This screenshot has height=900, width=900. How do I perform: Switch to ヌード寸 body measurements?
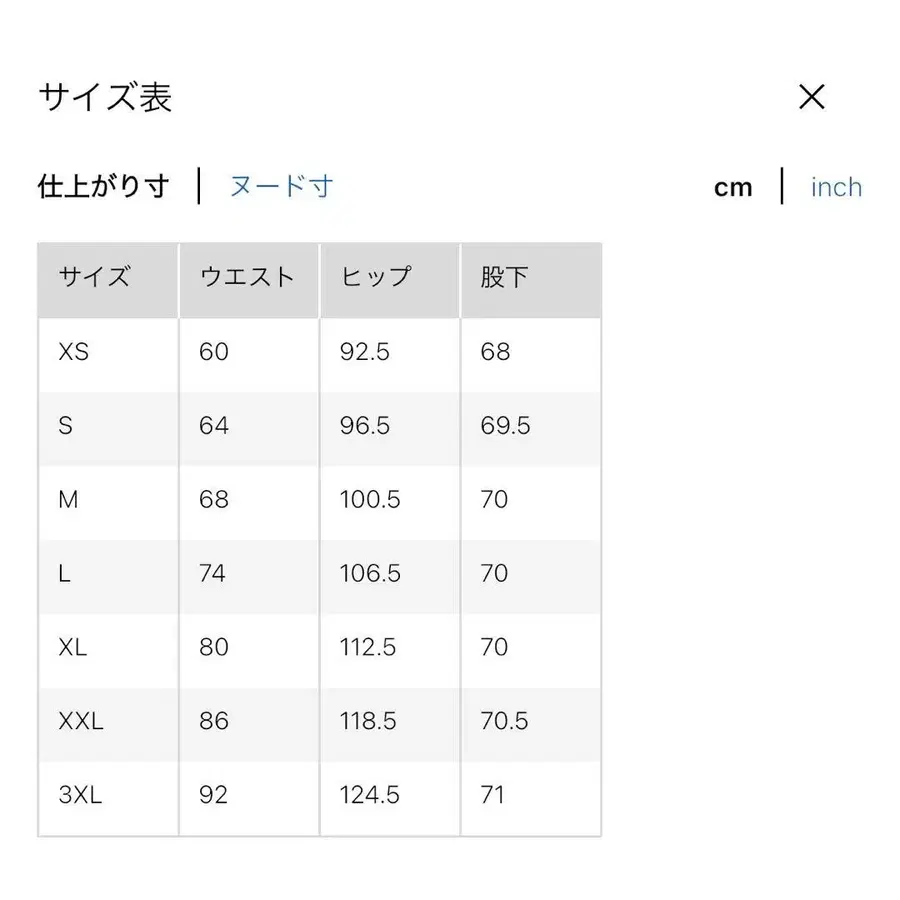[x=280, y=186]
